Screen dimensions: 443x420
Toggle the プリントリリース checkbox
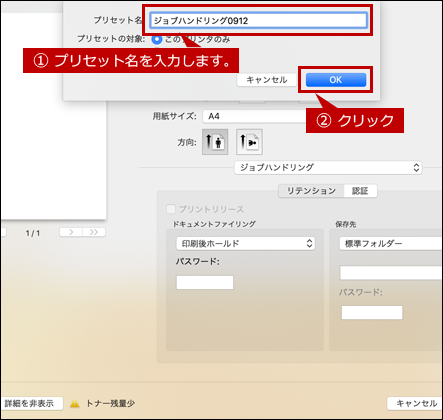(x=171, y=209)
